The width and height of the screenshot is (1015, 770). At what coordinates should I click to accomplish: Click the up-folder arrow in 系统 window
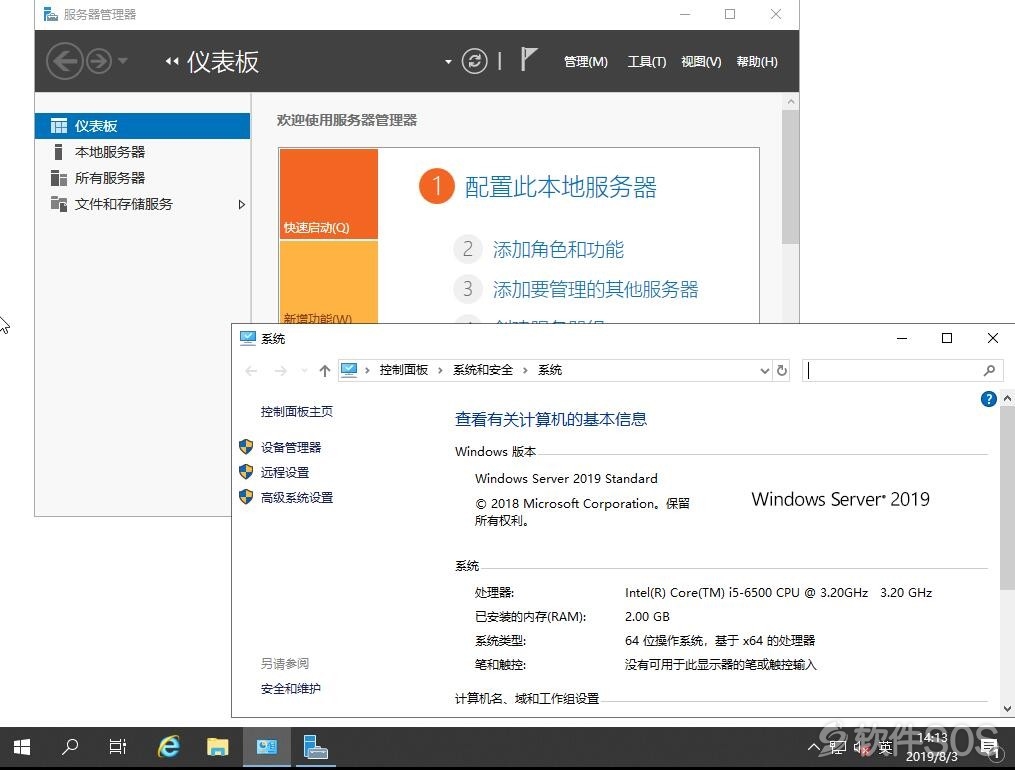click(x=325, y=370)
